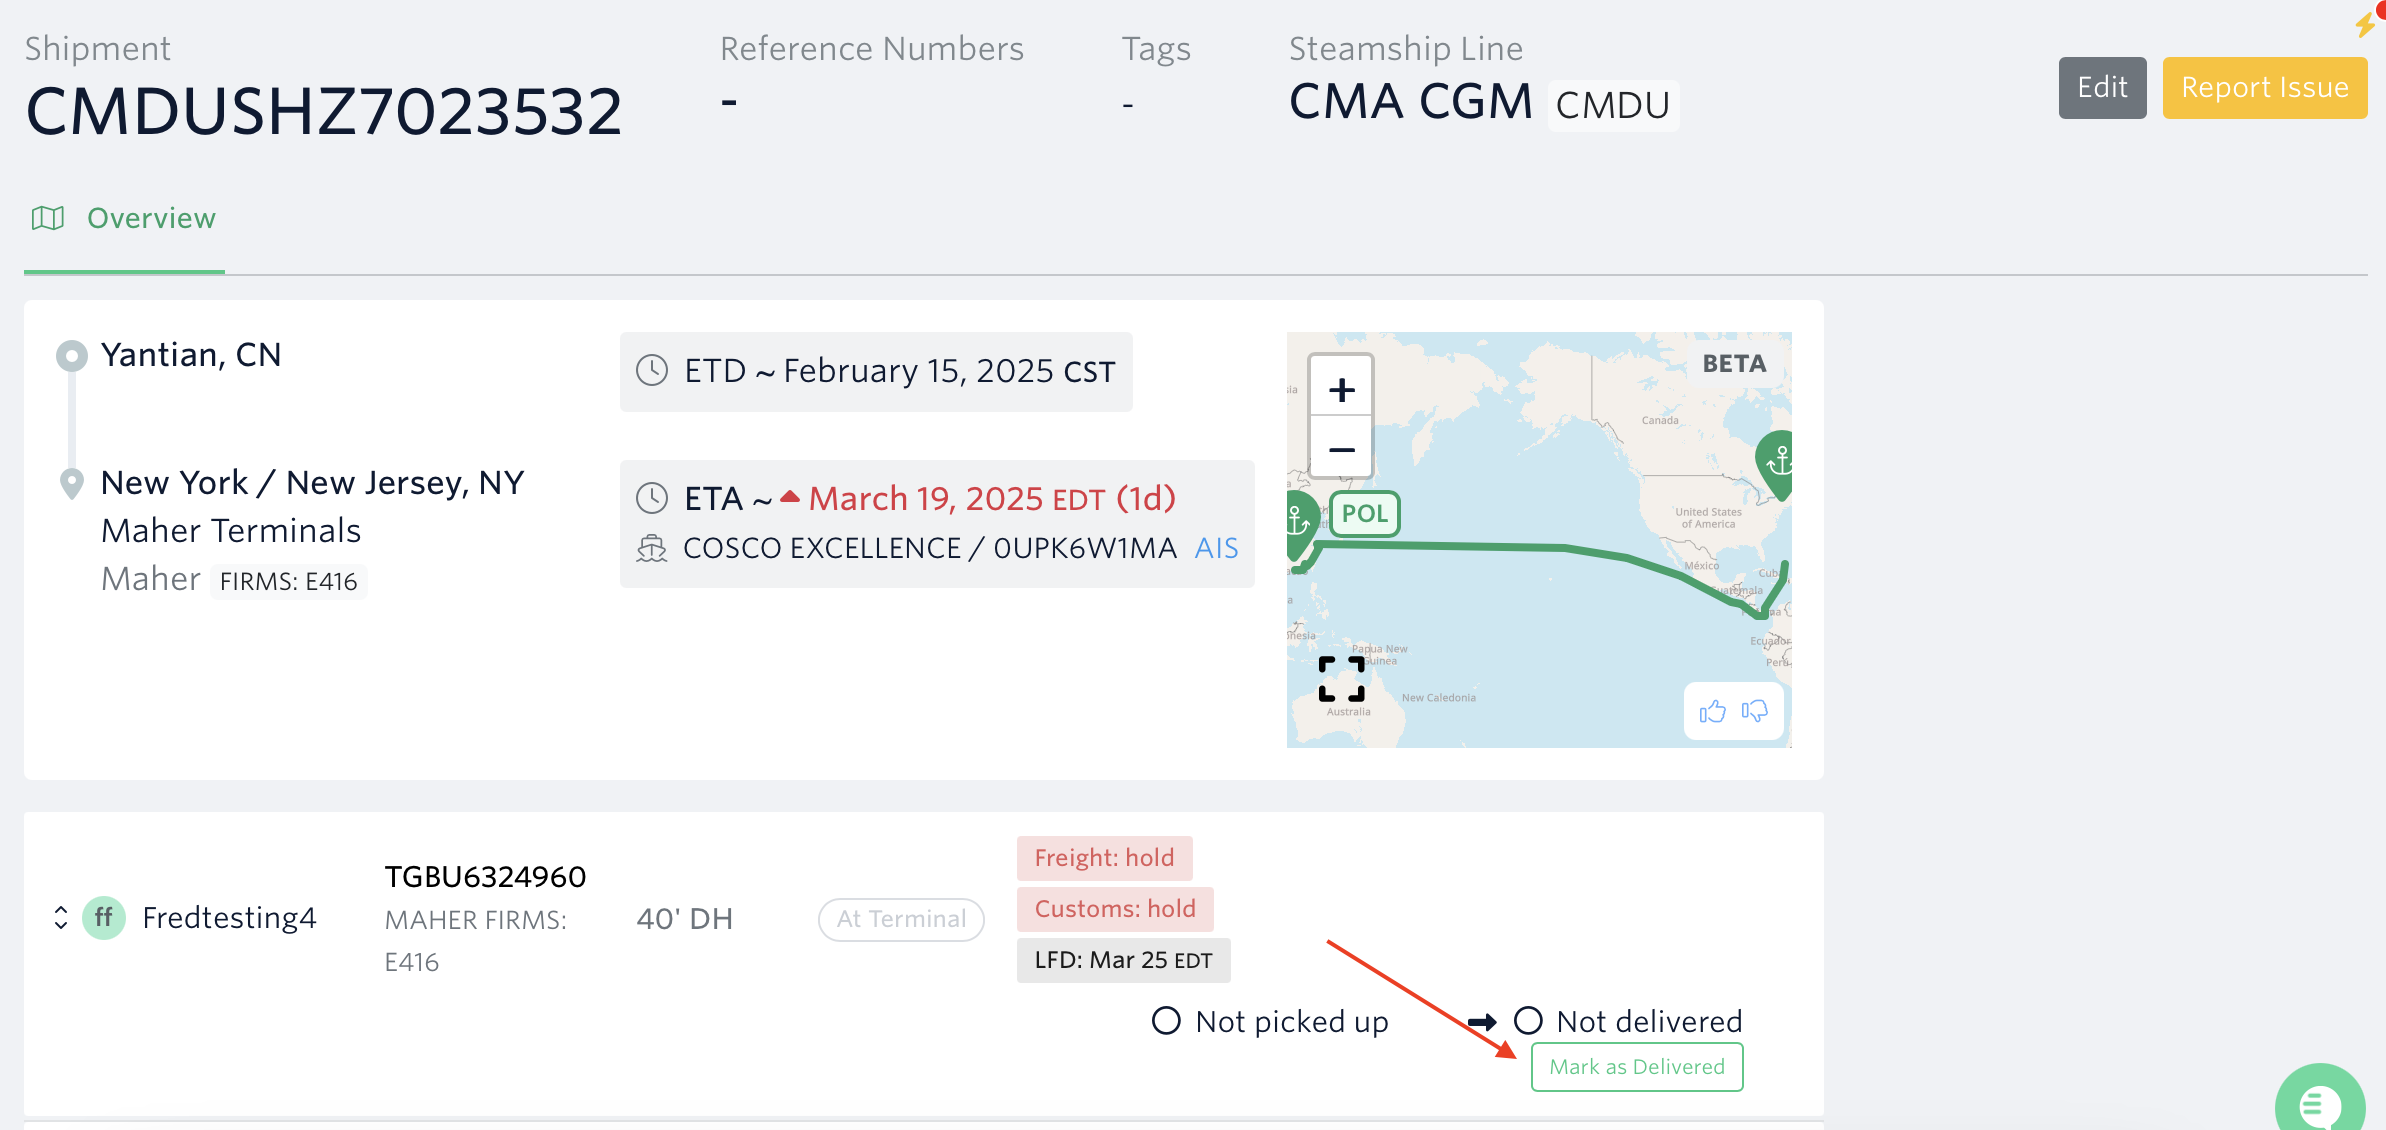Click the Freight: hold status badge

pos(1104,858)
